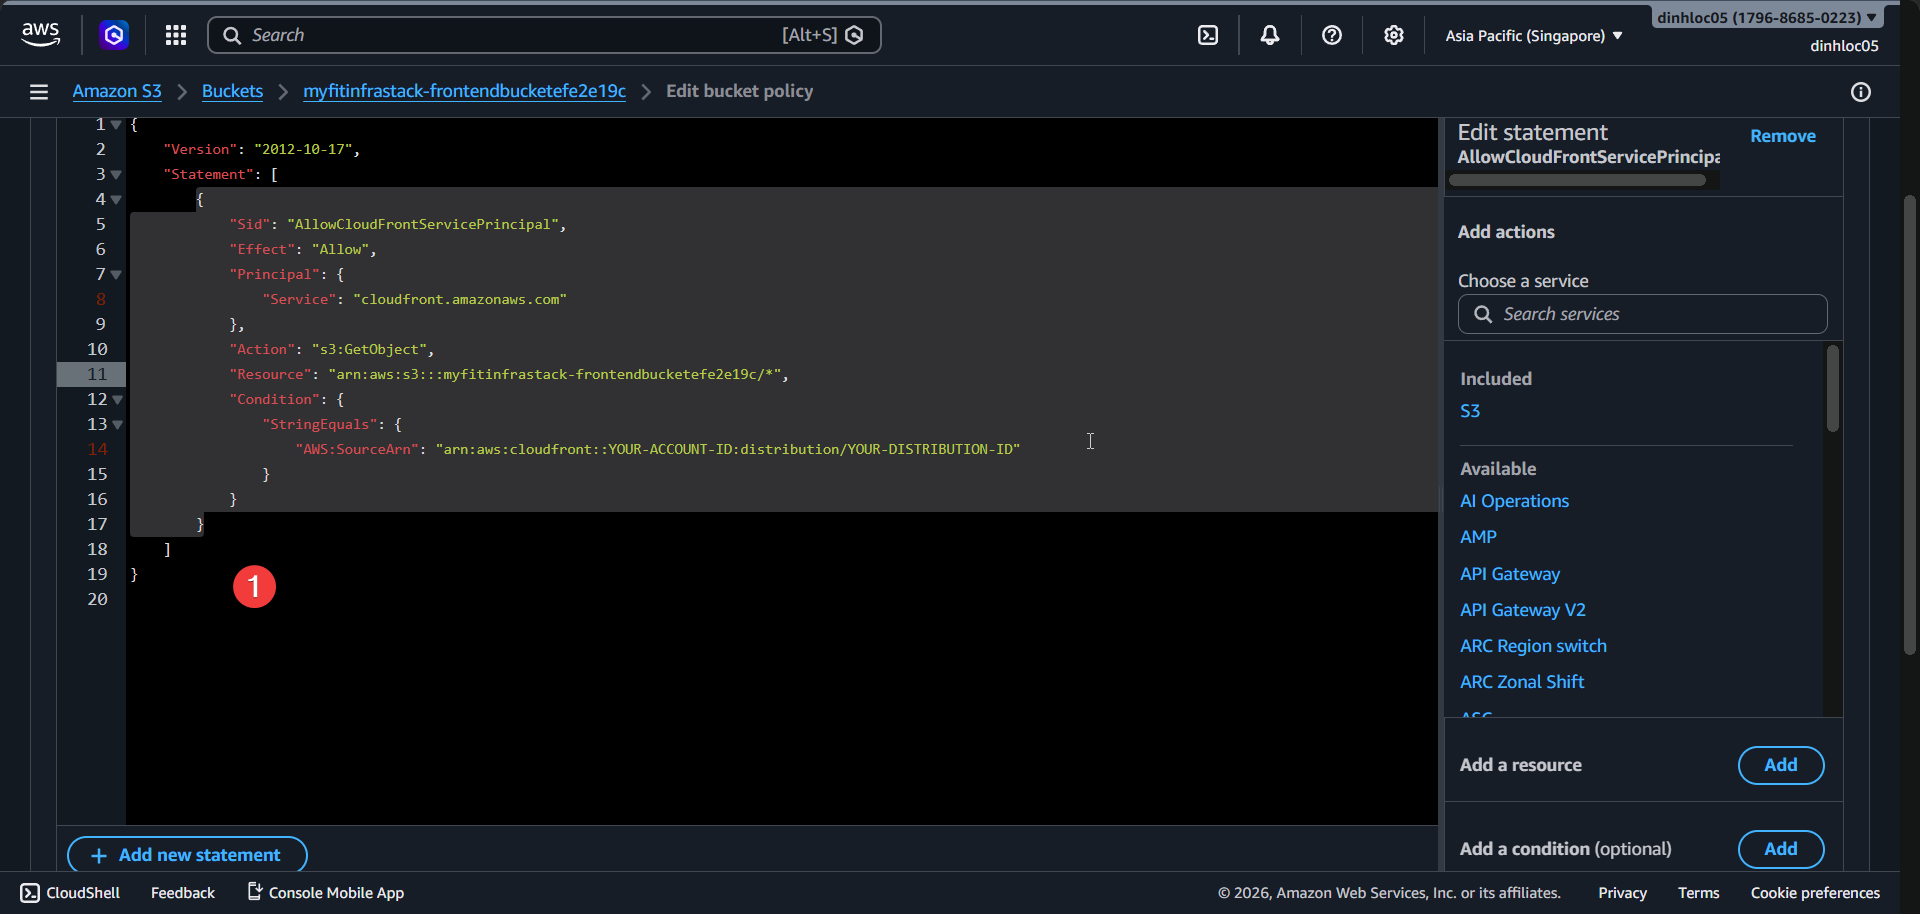Open the dinhloc05 account dropdown
1920x914 pixels.
(x=1766, y=17)
